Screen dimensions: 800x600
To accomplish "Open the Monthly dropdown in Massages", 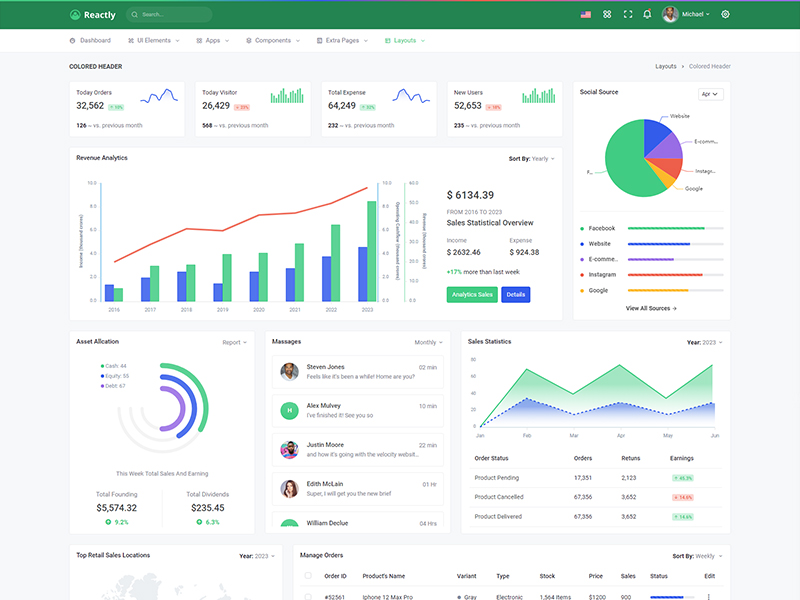I will [x=429, y=342].
